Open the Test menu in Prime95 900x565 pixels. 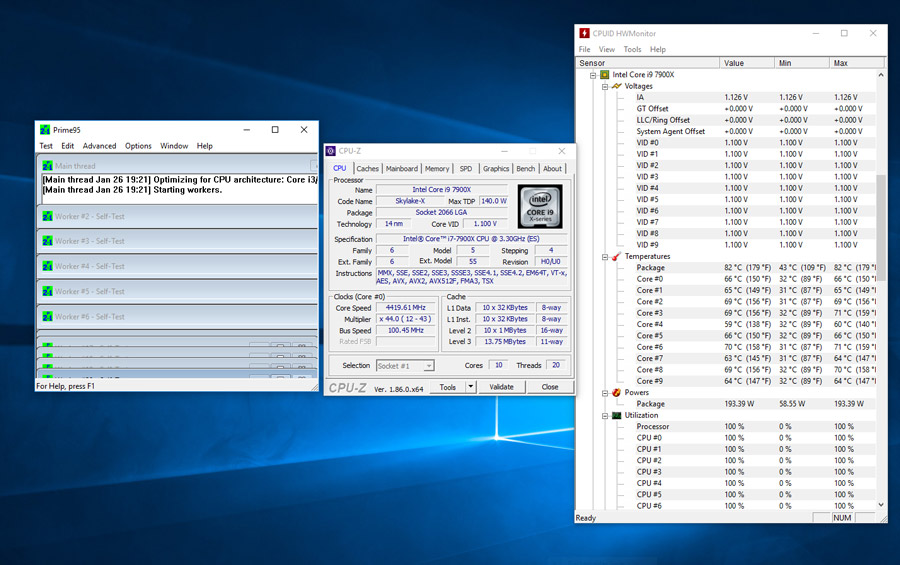click(46, 146)
